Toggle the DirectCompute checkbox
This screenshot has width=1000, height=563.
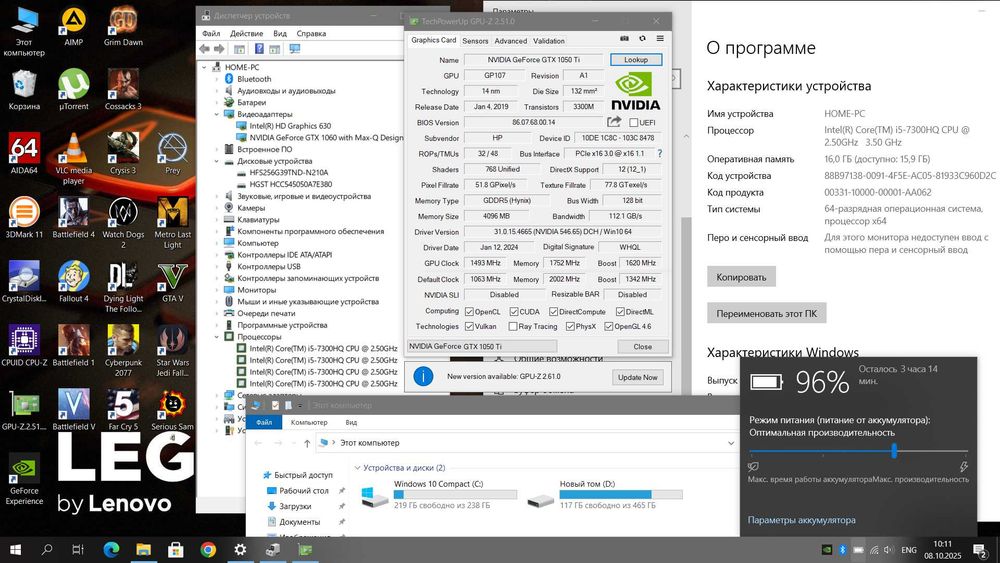point(554,312)
